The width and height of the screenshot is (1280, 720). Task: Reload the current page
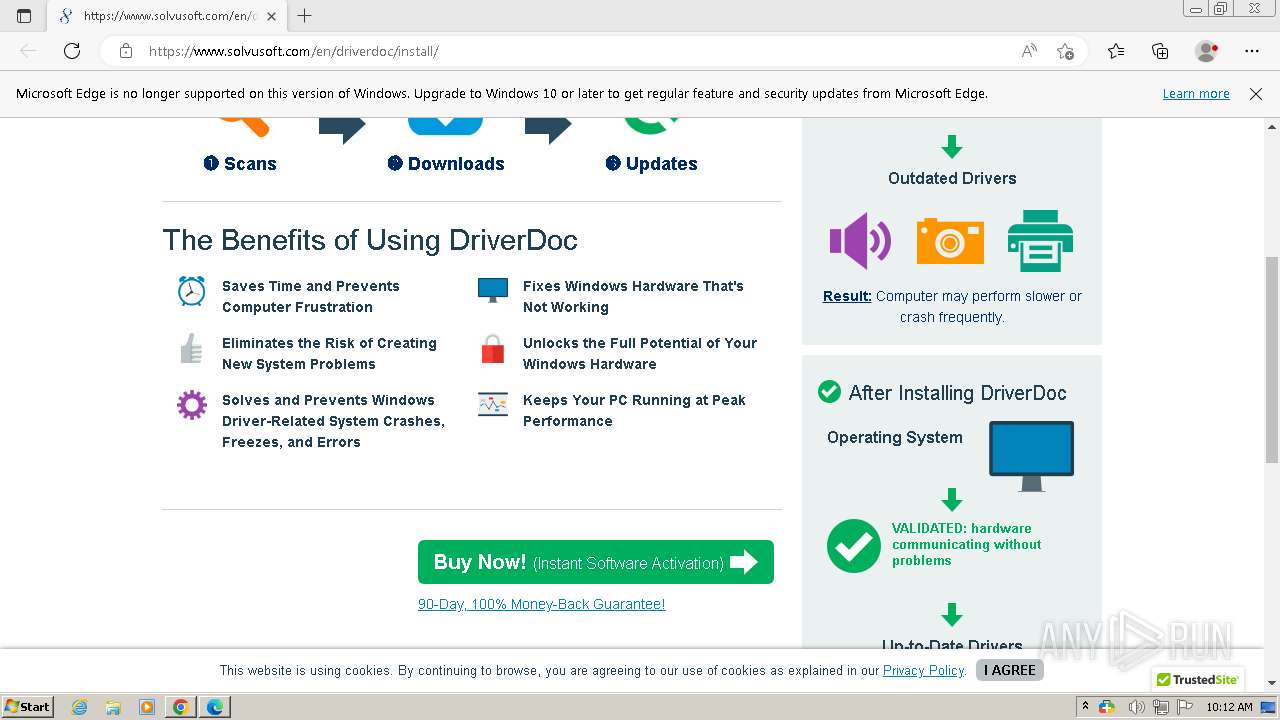pos(72,51)
